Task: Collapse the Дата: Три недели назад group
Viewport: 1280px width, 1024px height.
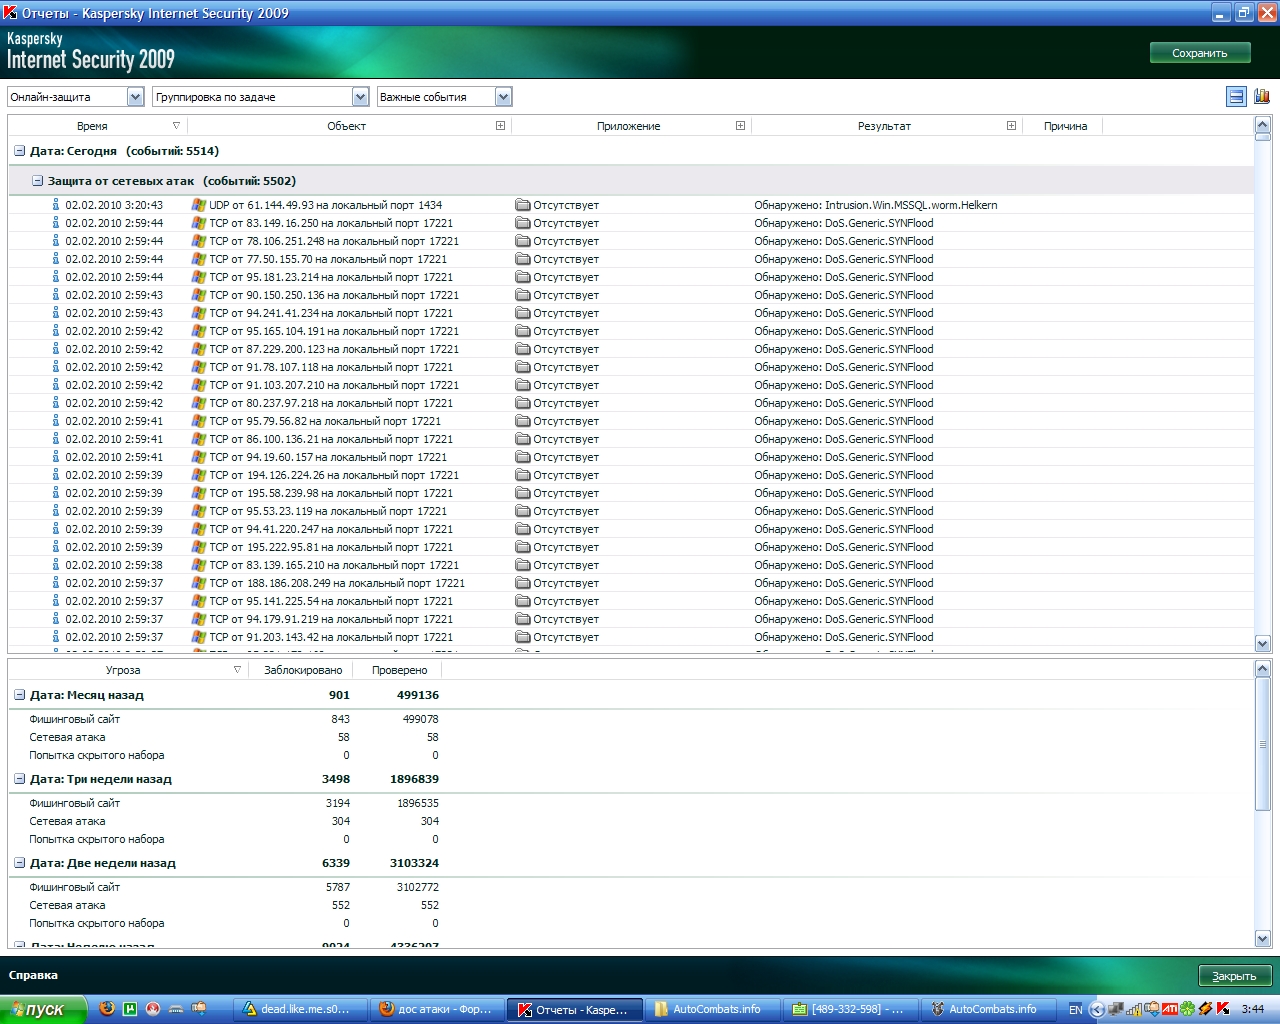Action: tap(19, 779)
